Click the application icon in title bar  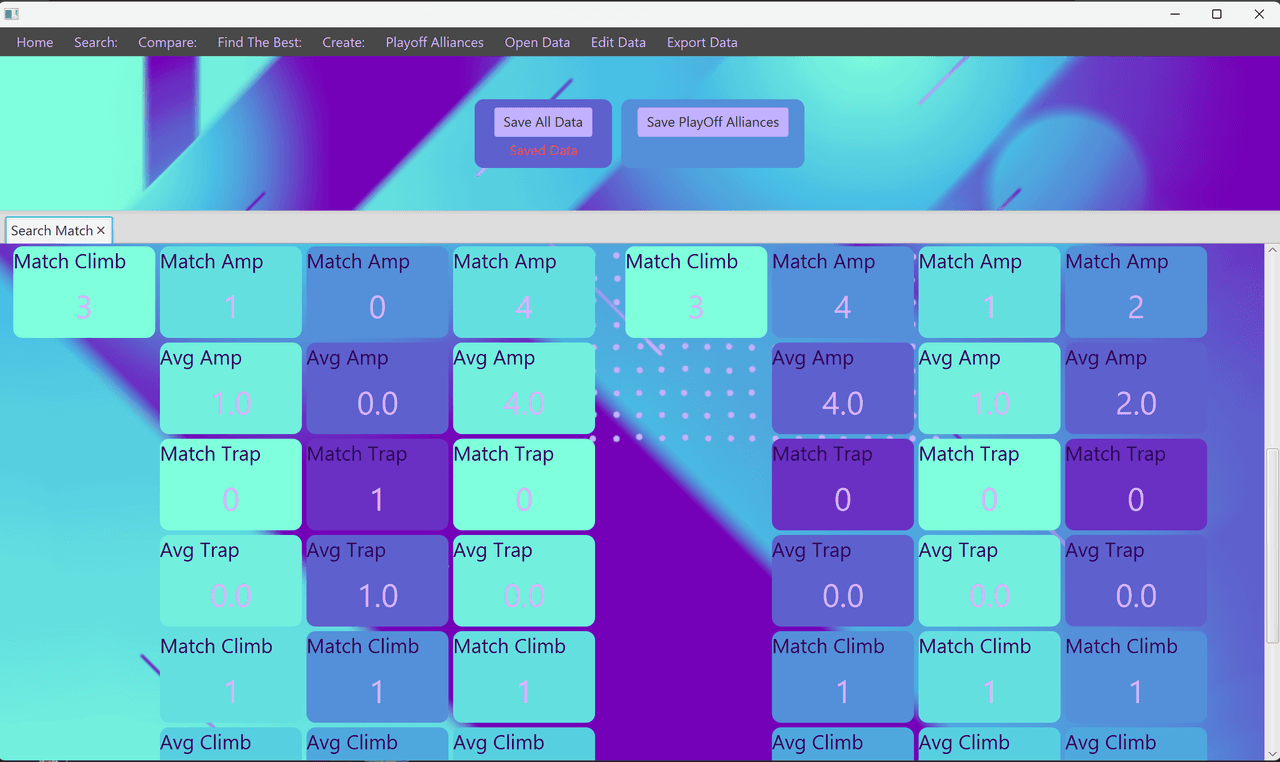click(x=12, y=14)
